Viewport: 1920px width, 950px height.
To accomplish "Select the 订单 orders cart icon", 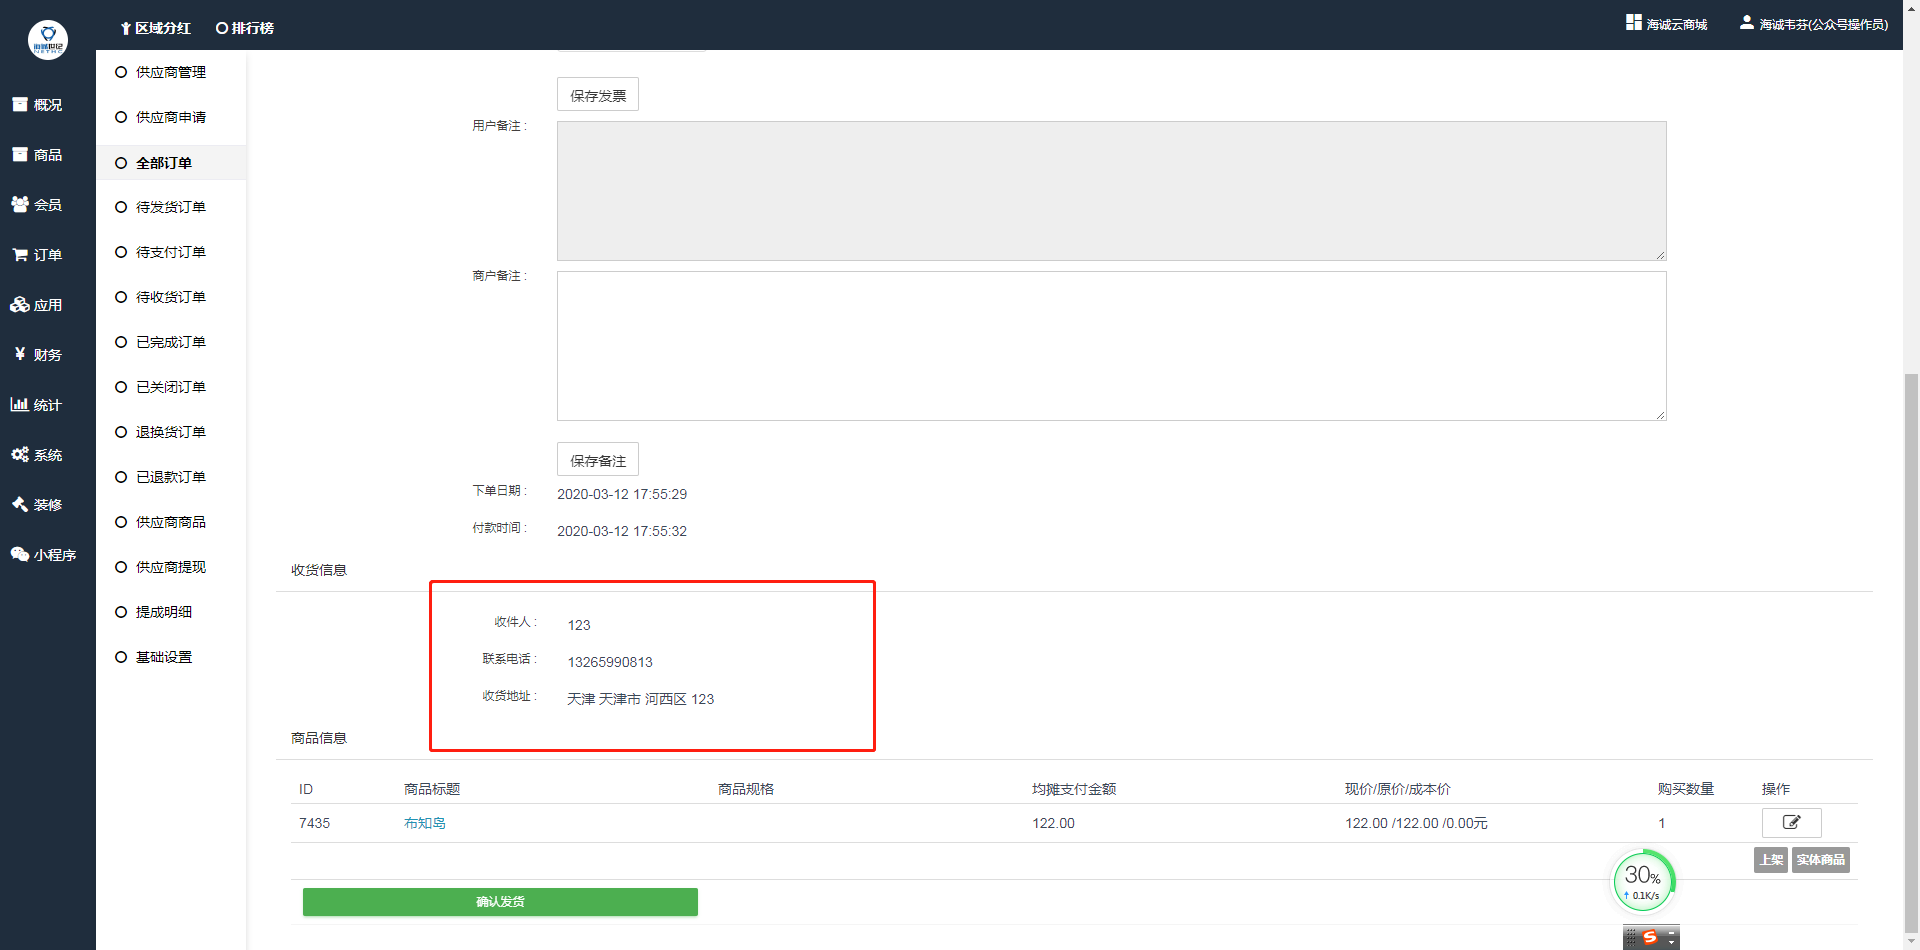I will [x=20, y=255].
